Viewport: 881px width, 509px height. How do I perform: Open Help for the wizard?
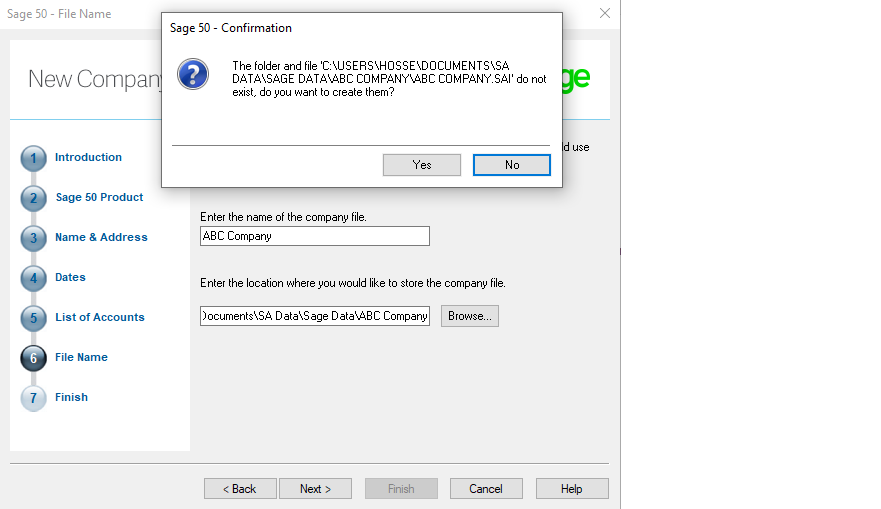(x=572, y=489)
